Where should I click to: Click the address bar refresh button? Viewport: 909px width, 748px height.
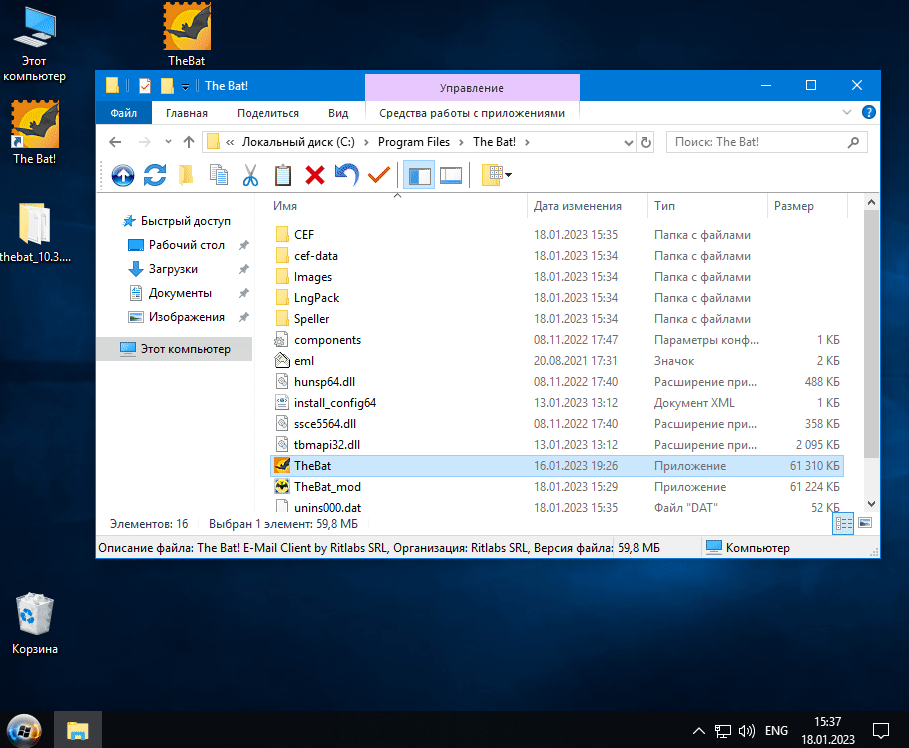(645, 142)
